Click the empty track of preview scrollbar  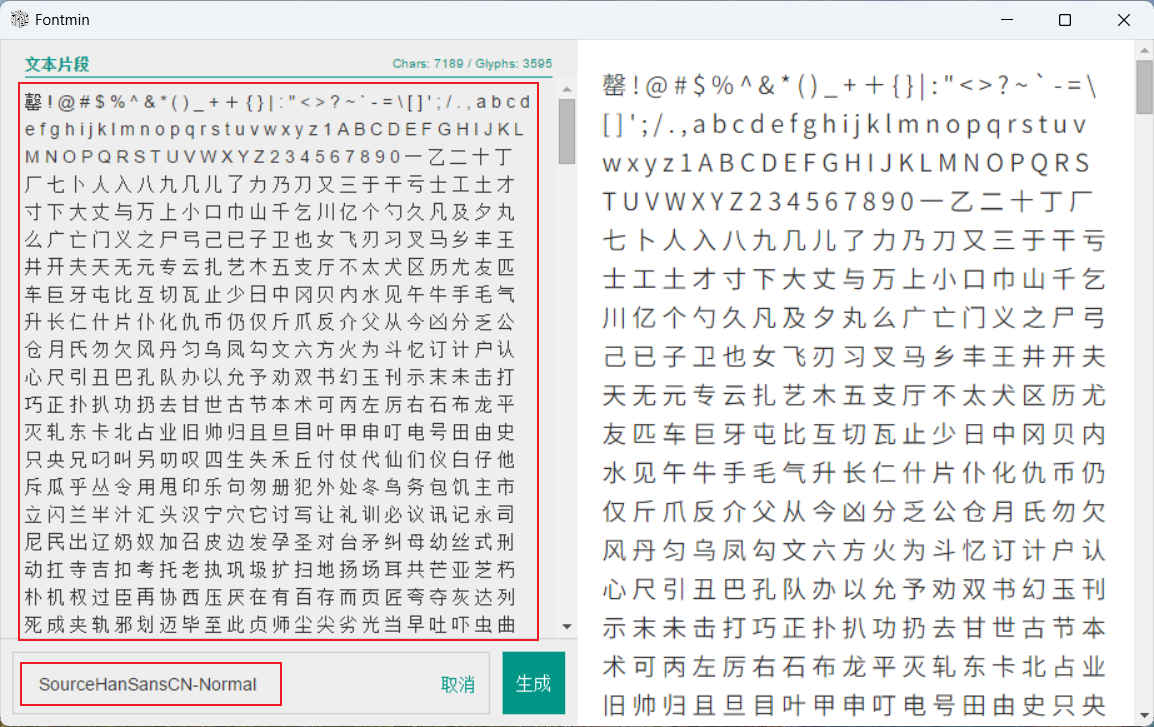(1144, 400)
